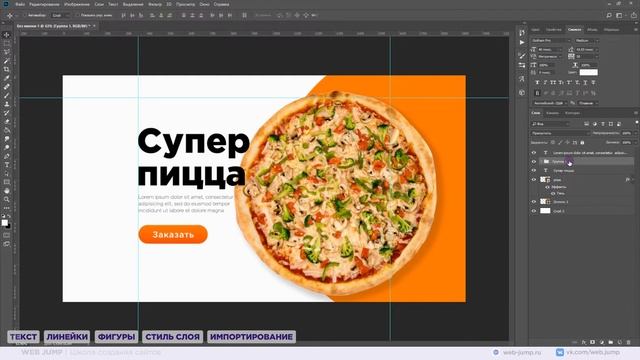Click the text color swatch

pyautogui.click(x=589, y=72)
